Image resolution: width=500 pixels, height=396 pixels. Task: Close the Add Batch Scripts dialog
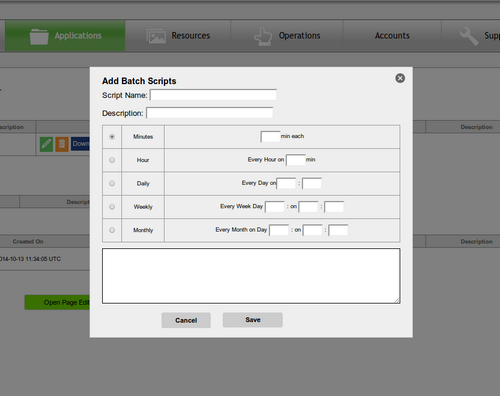pos(400,78)
